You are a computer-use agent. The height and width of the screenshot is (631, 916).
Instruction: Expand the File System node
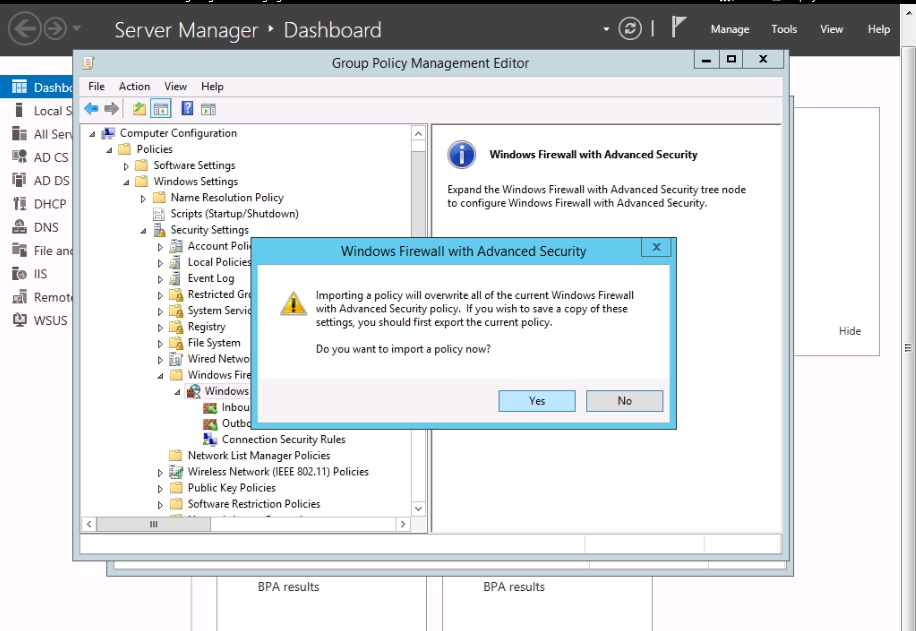[160, 344]
